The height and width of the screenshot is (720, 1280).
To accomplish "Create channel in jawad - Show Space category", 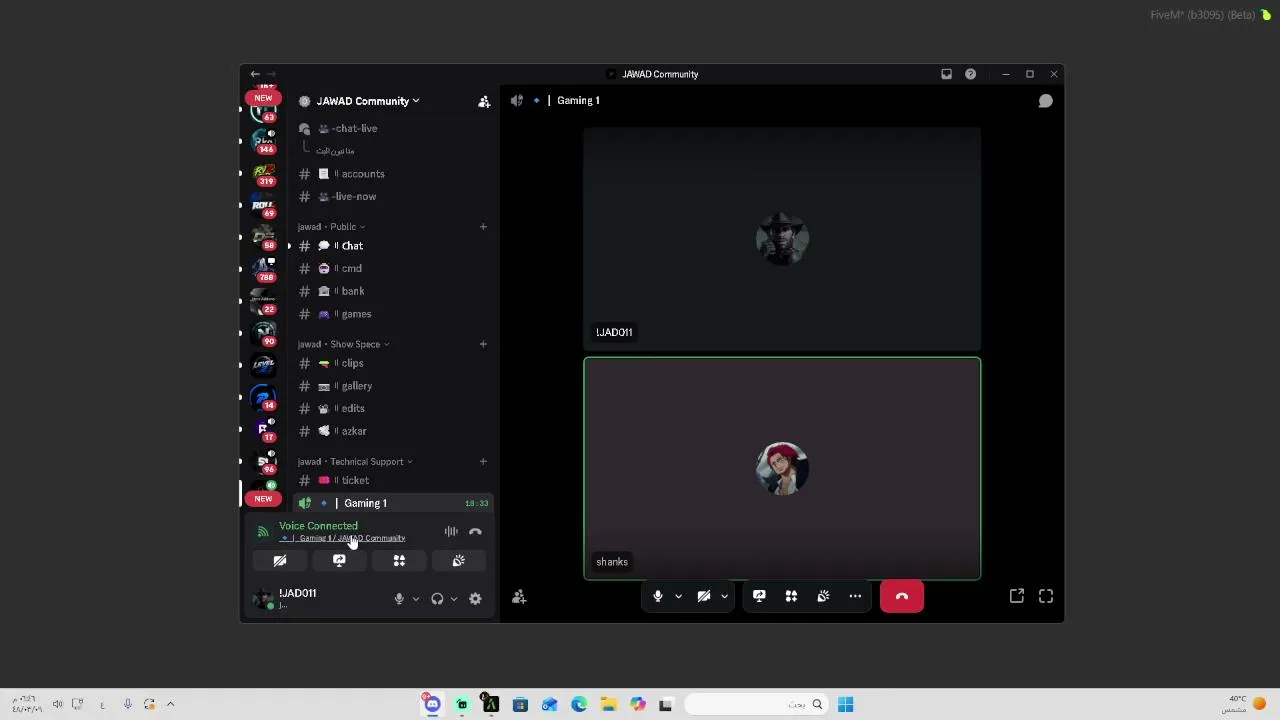I will (x=483, y=344).
